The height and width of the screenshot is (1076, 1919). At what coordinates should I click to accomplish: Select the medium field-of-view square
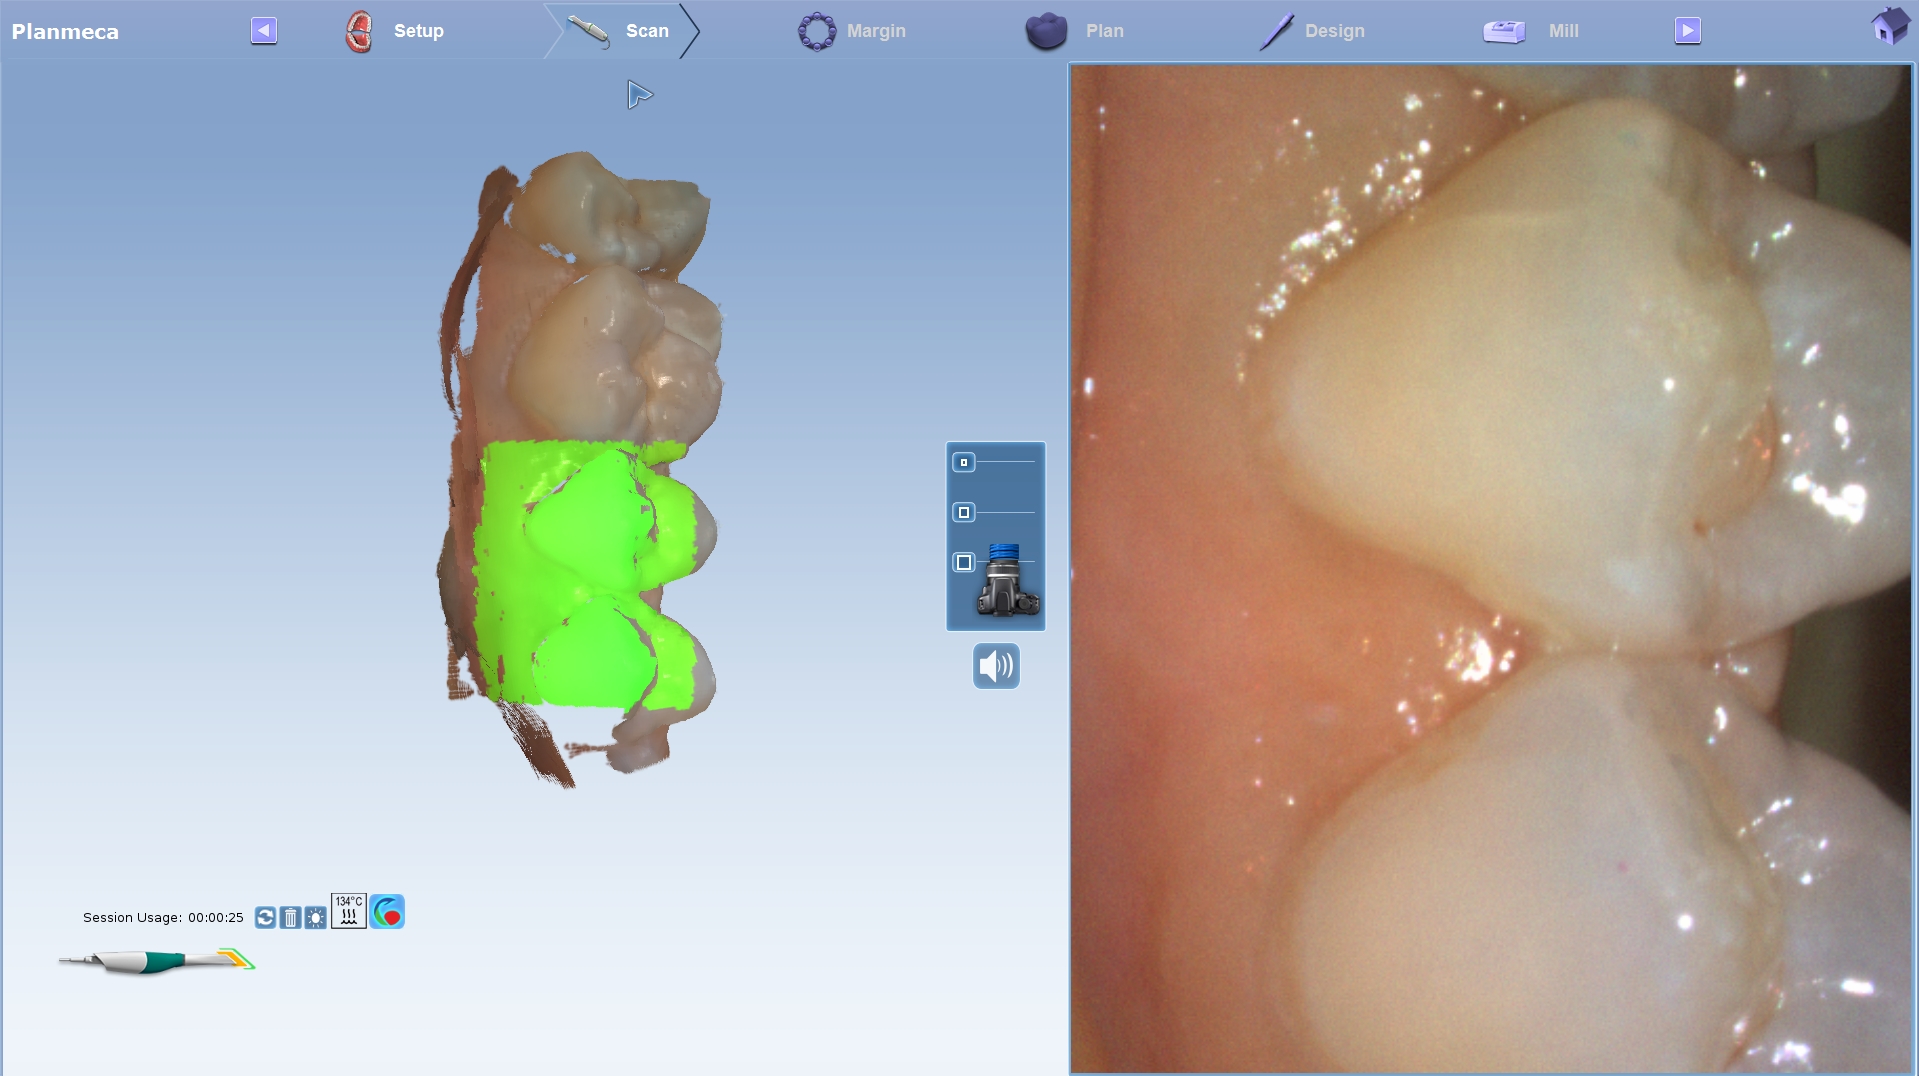(x=963, y=512)
